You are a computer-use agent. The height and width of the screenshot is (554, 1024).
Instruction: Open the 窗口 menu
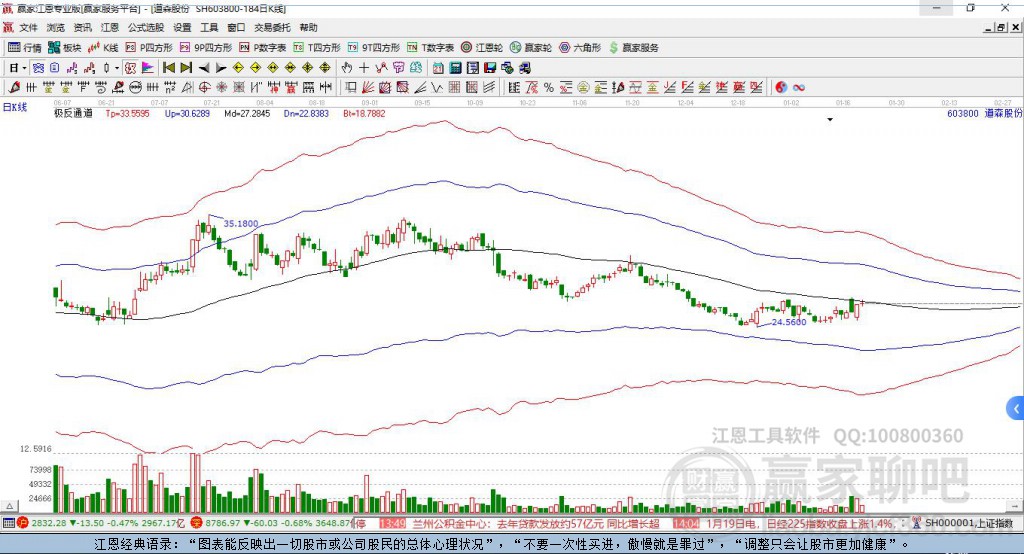click(x=236, y=27)
